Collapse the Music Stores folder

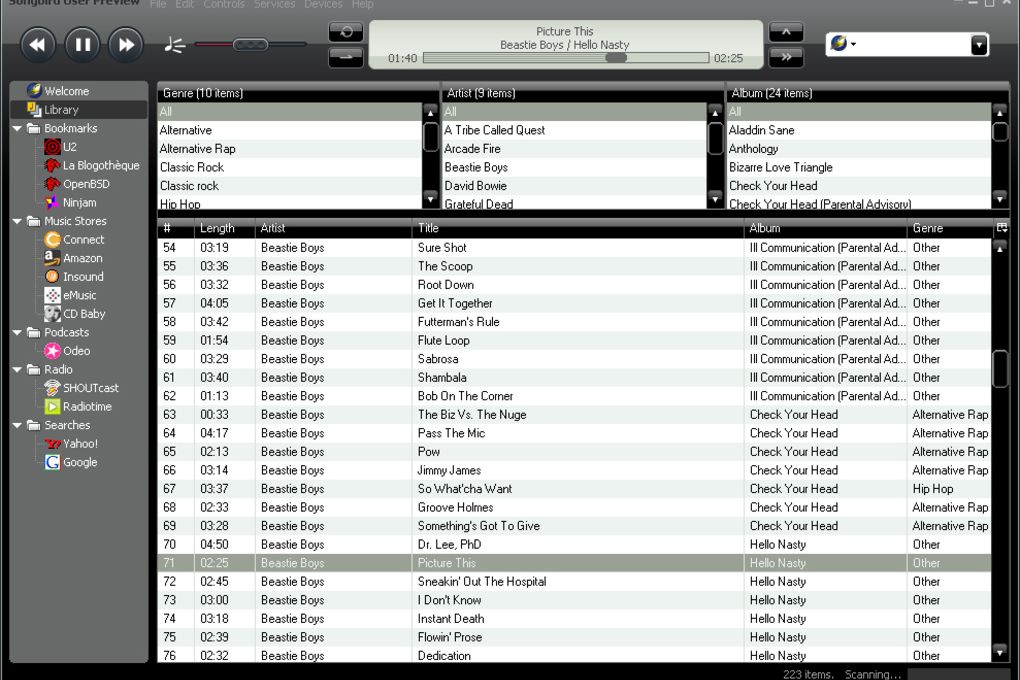click(17, 221)
